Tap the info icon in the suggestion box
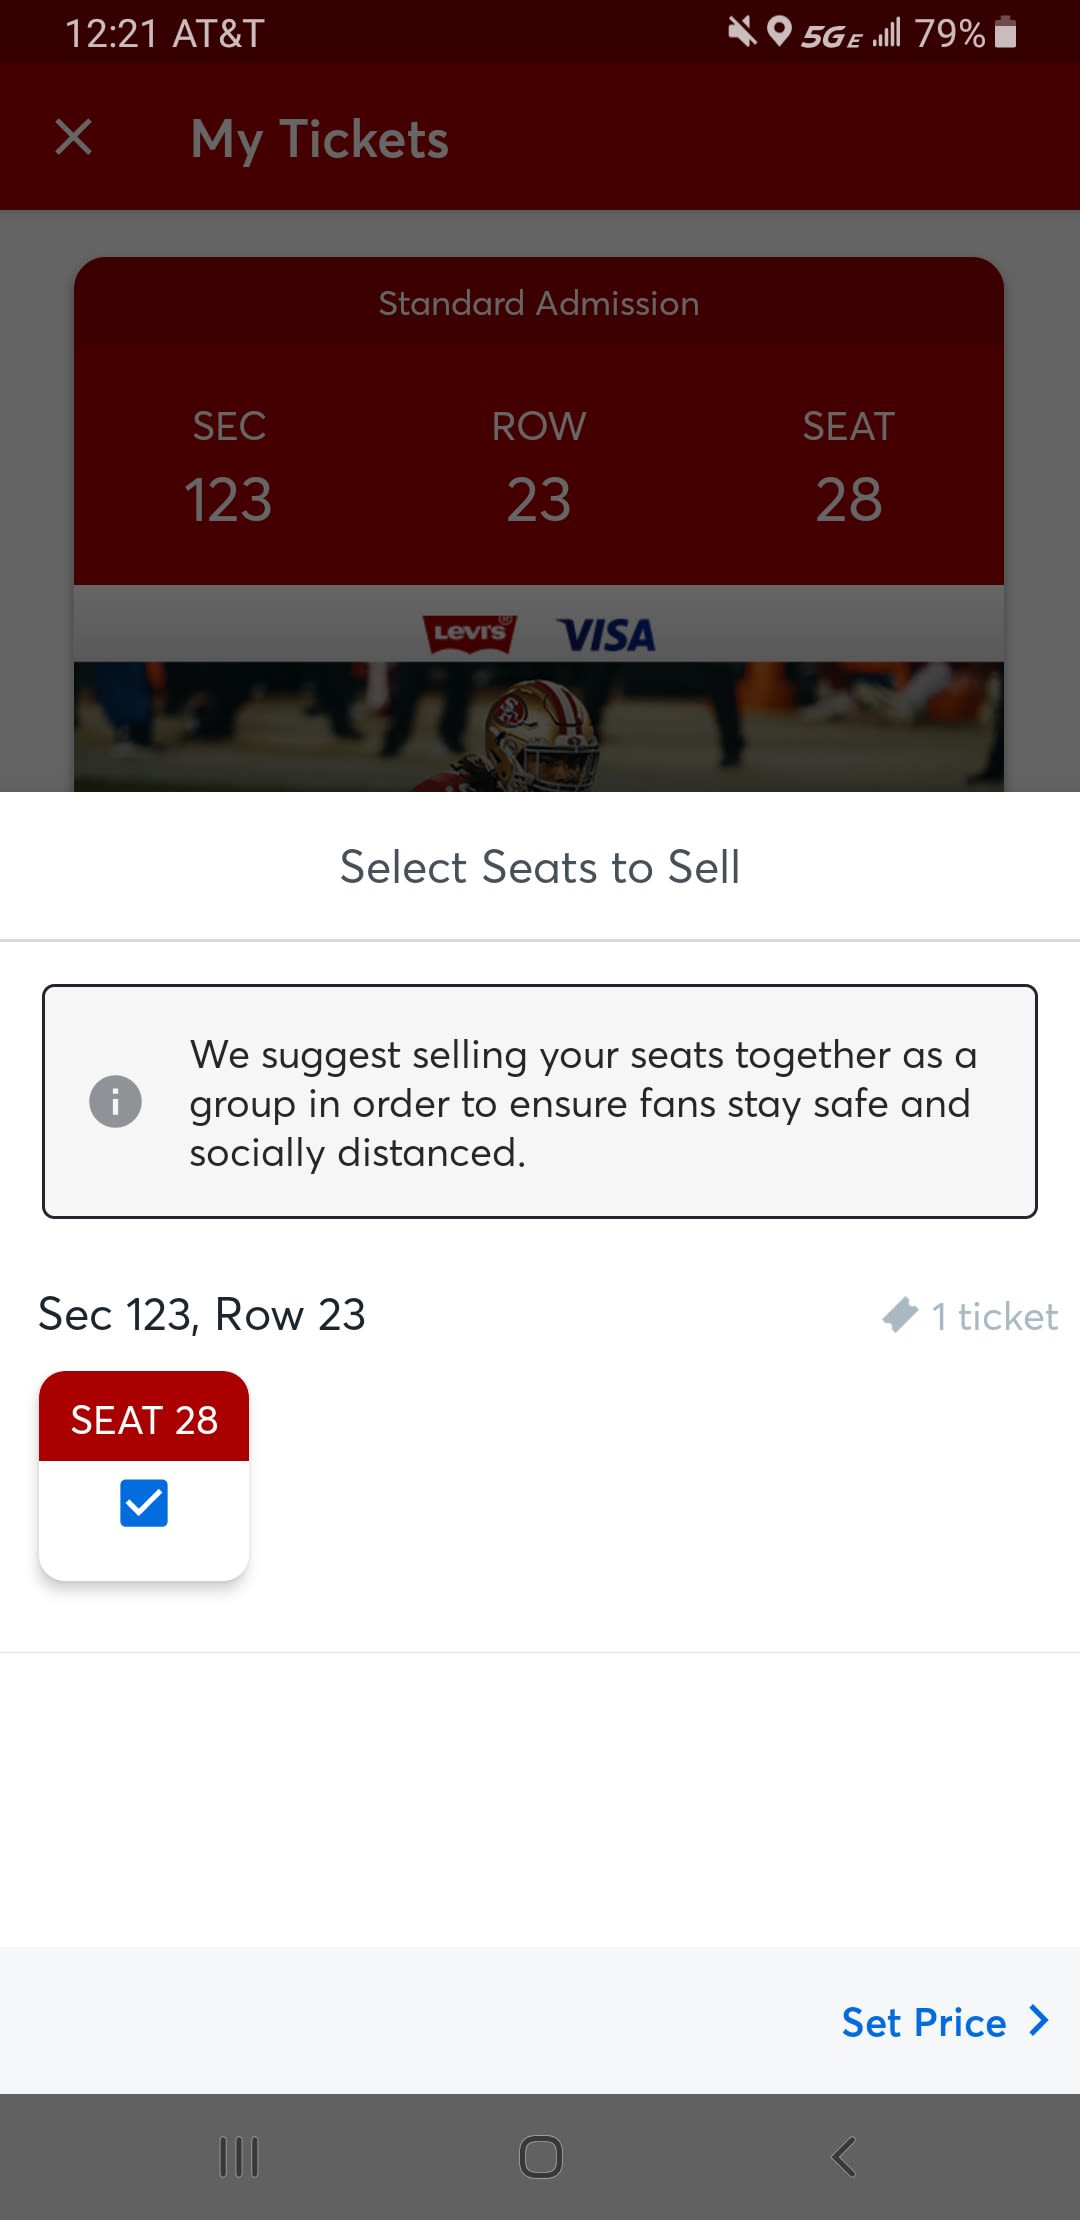 click(x=115, y=1102)
